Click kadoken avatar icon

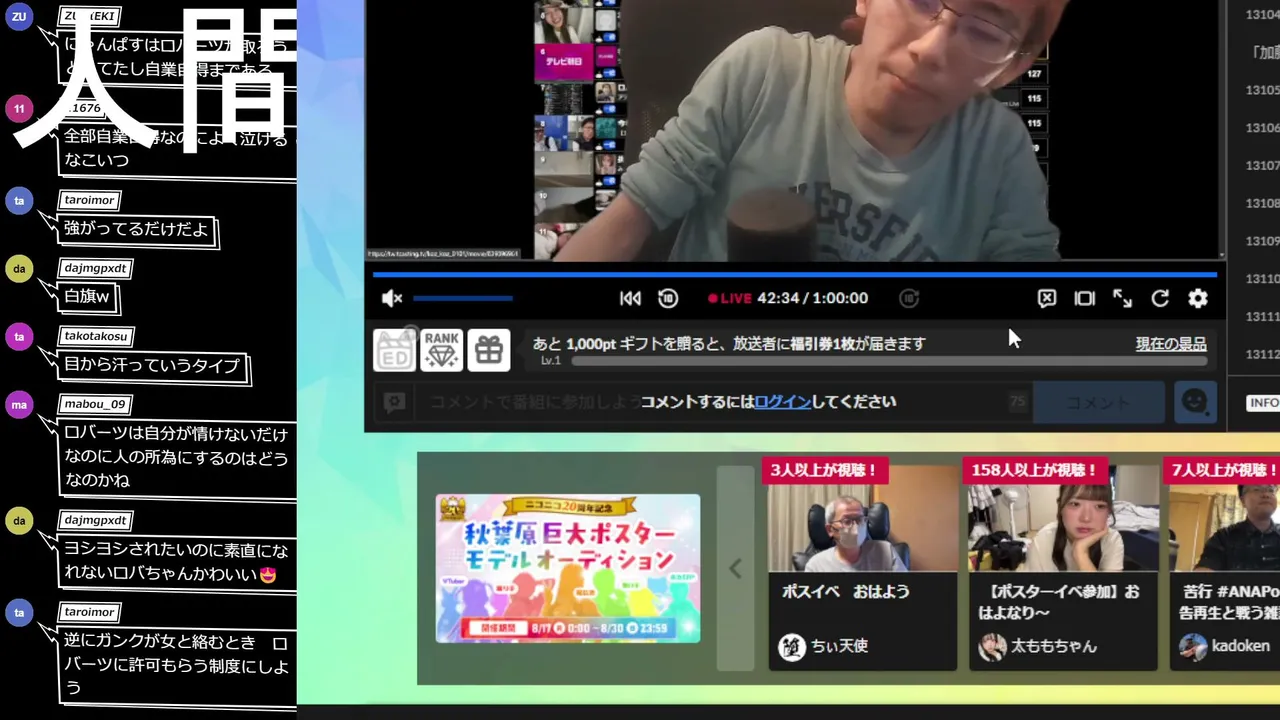coord(1193,647)
